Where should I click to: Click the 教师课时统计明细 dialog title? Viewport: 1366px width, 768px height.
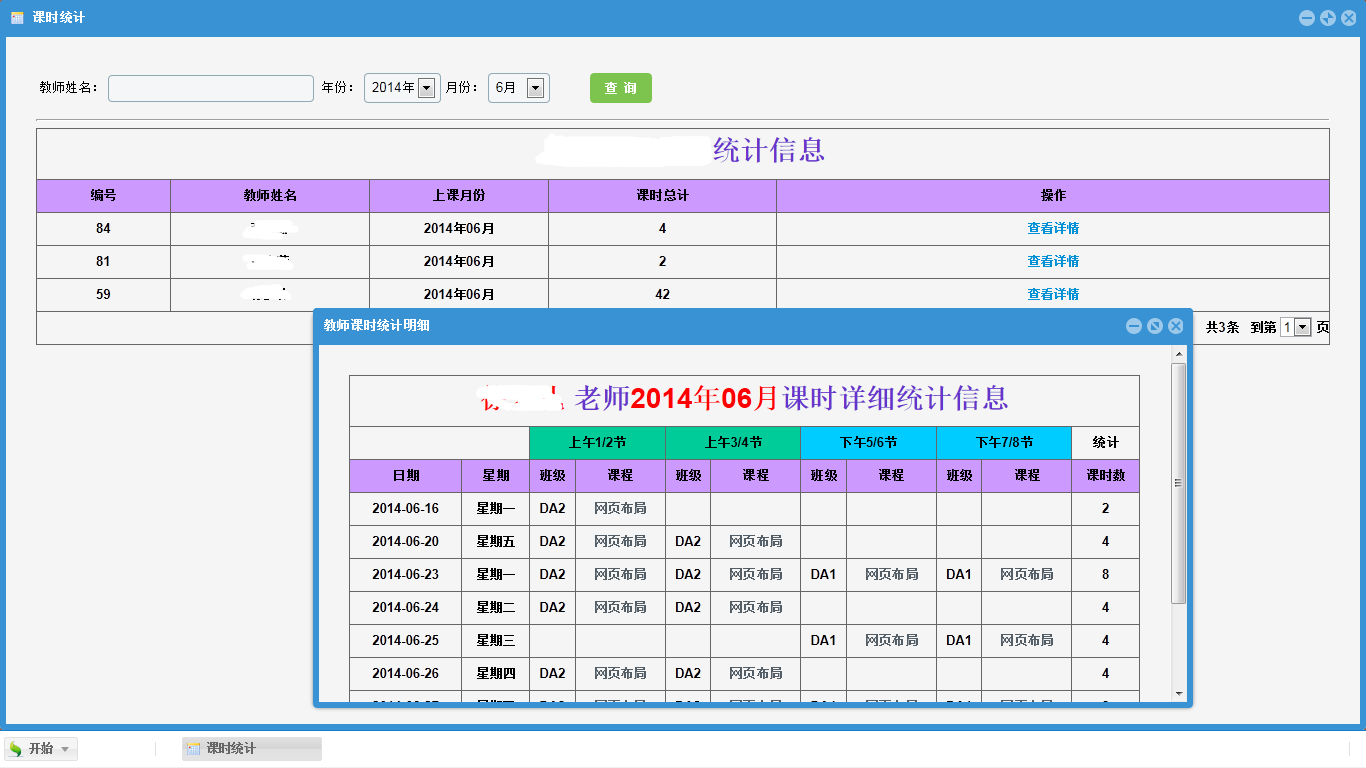[377, 326]
